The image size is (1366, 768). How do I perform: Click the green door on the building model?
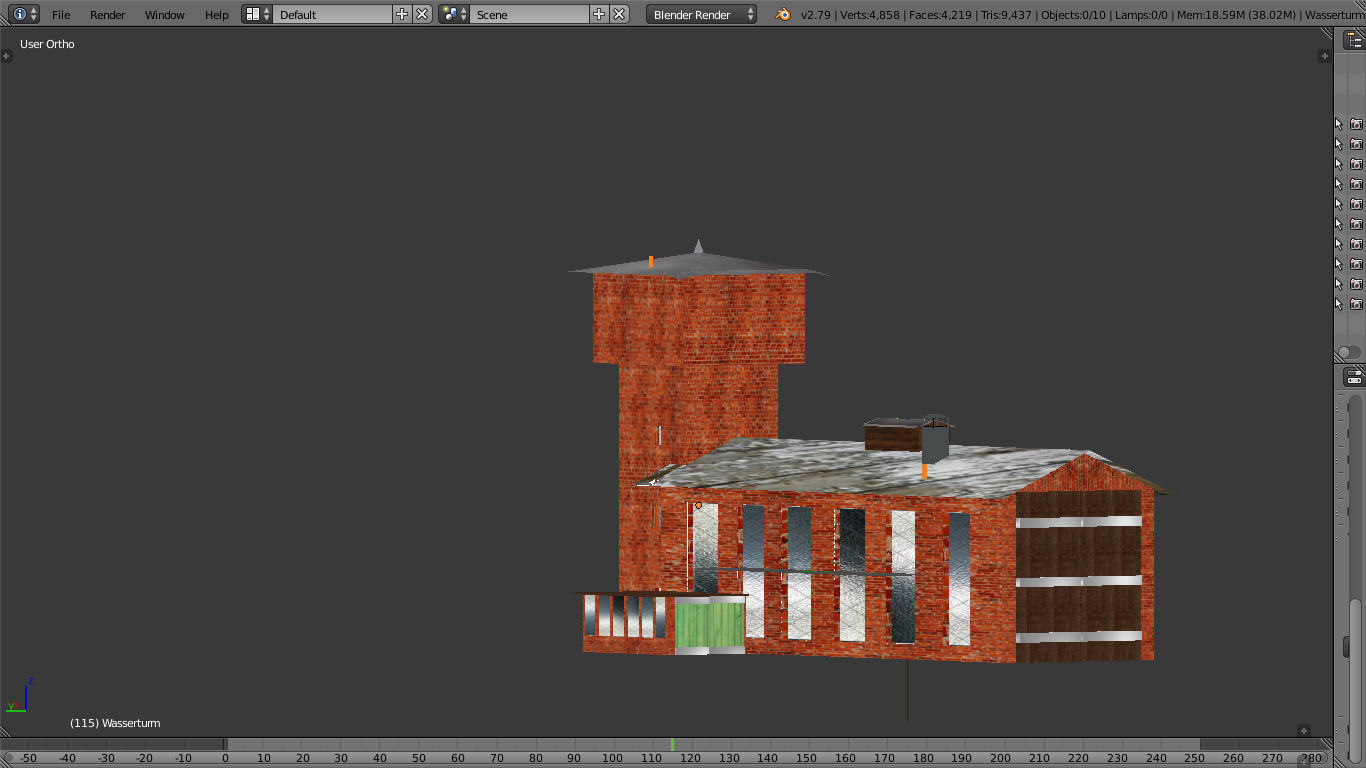click(710, 624)
